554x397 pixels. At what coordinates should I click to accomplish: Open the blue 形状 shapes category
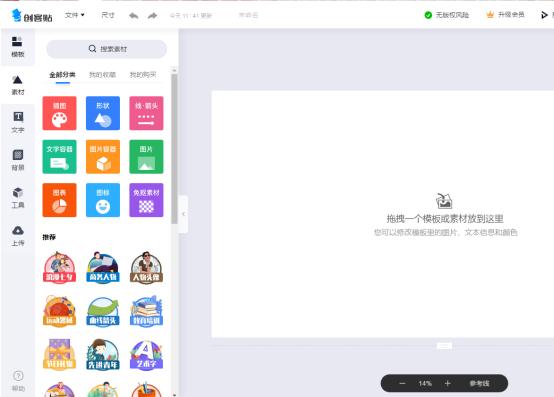(x=103, y=113)
